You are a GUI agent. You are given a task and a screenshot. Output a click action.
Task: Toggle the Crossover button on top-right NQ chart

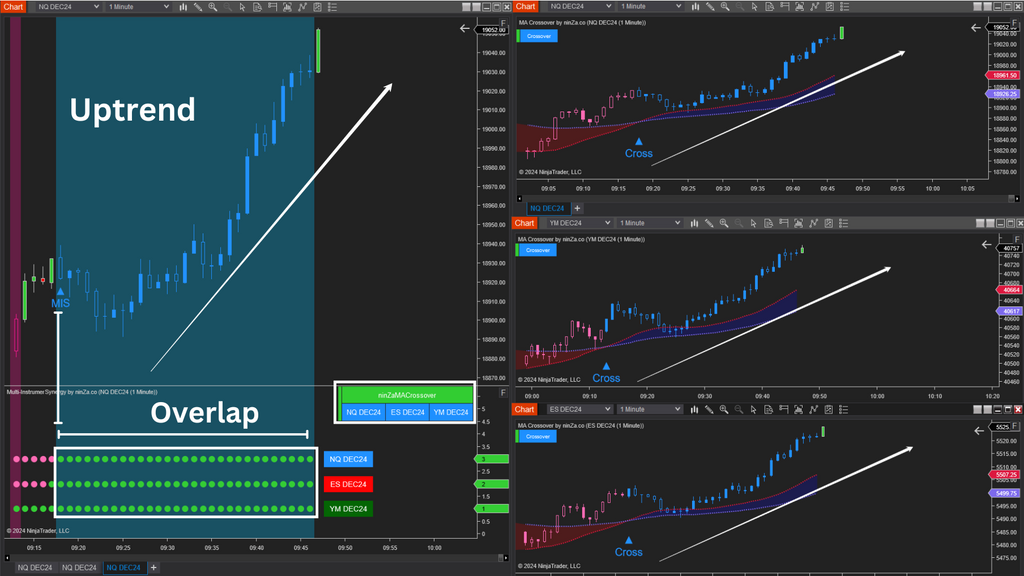(537, 36)
